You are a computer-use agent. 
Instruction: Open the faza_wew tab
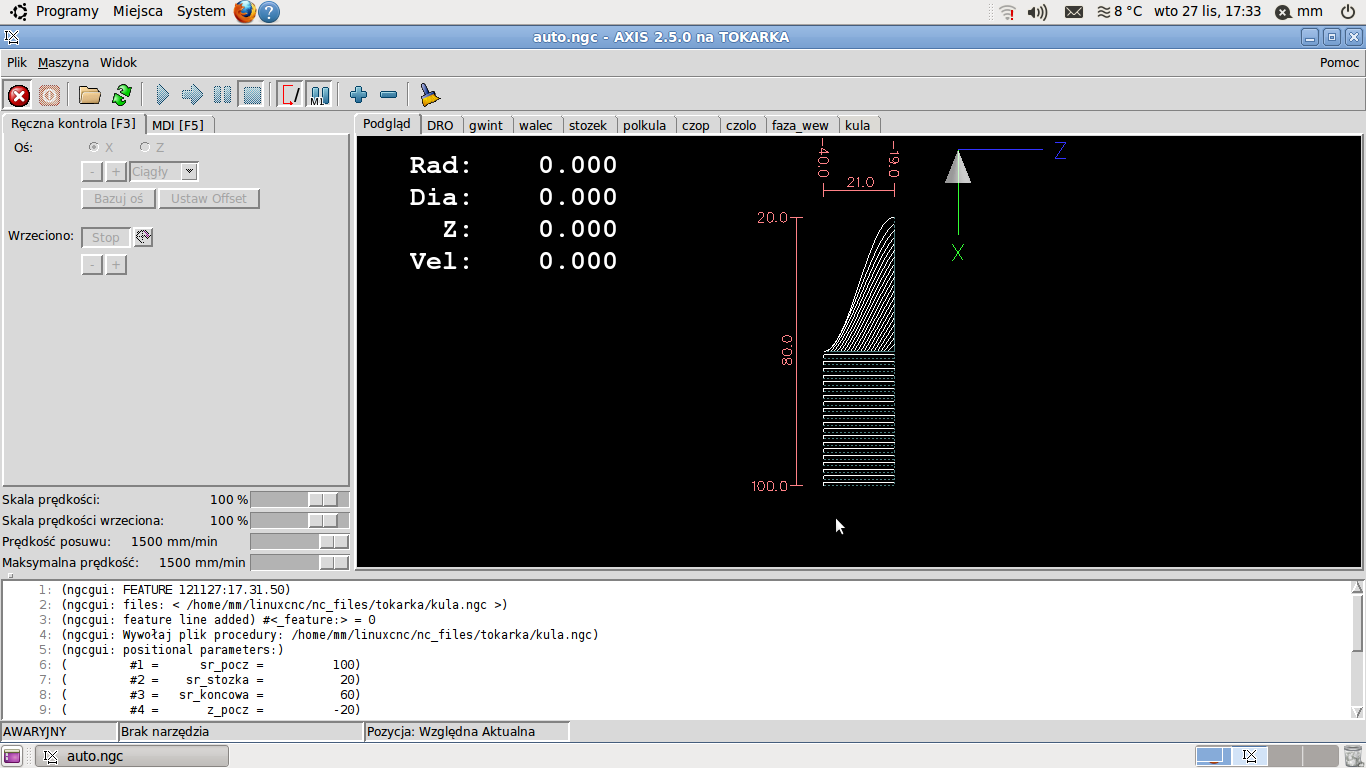[800, 125]
